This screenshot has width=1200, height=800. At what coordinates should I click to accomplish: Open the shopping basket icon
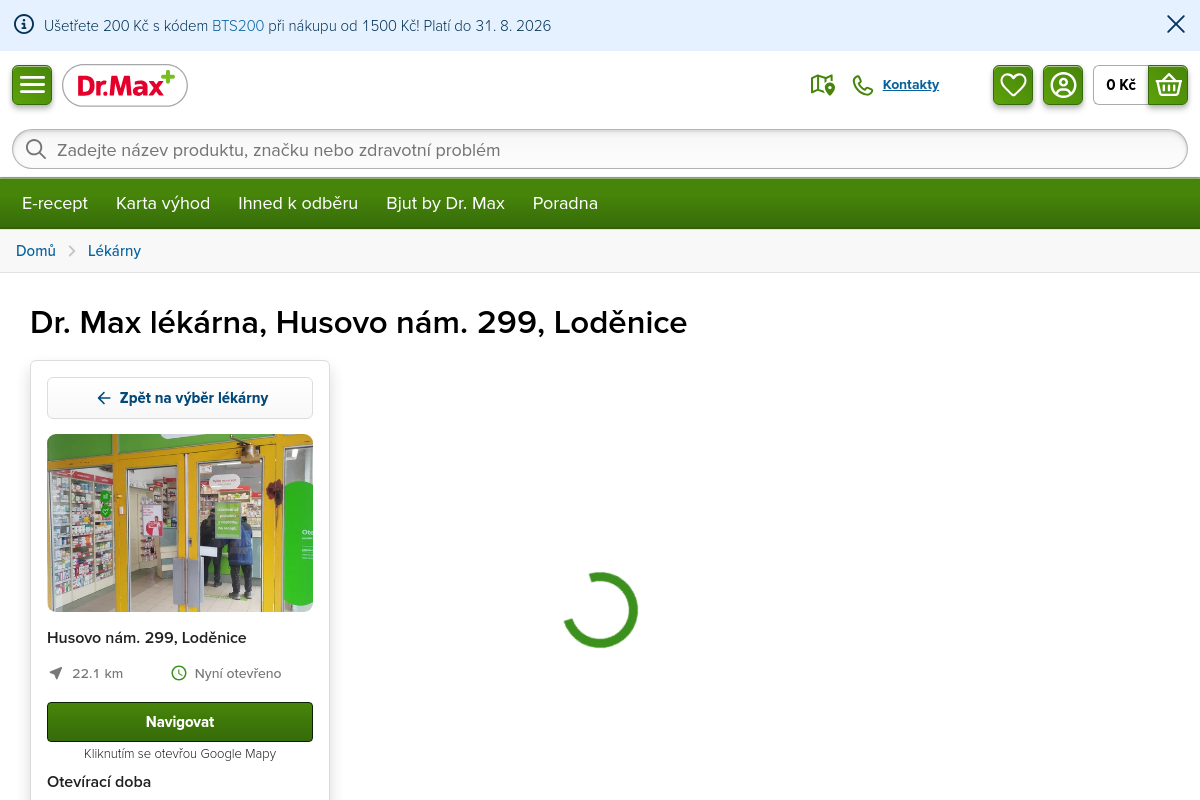click(1168, 85)
